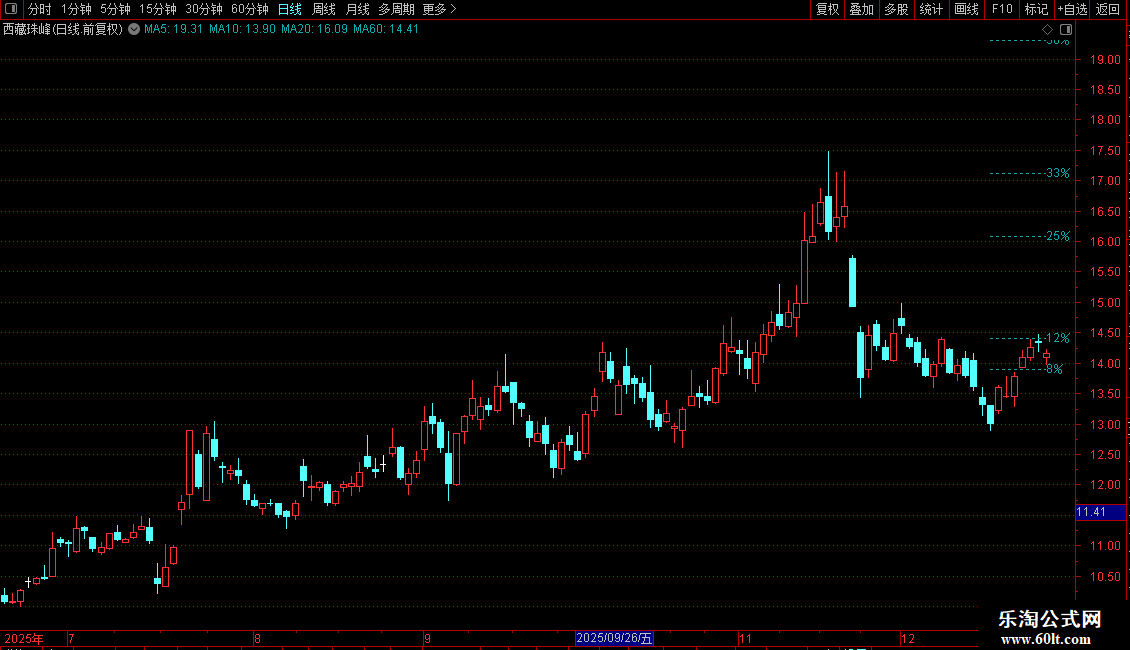The image size is (1130, 650).
Task: Open 多股 multi-stock view
Action: [896, 9]
